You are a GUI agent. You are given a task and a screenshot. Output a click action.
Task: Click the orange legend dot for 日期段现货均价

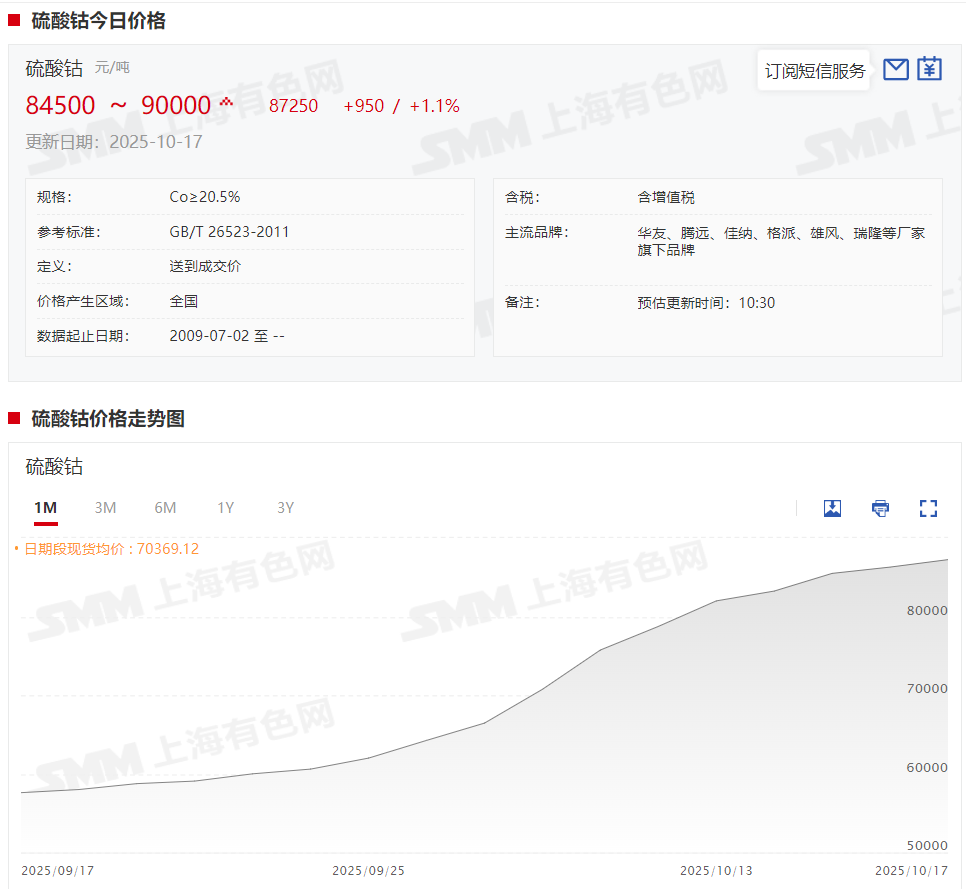(17, 549)
